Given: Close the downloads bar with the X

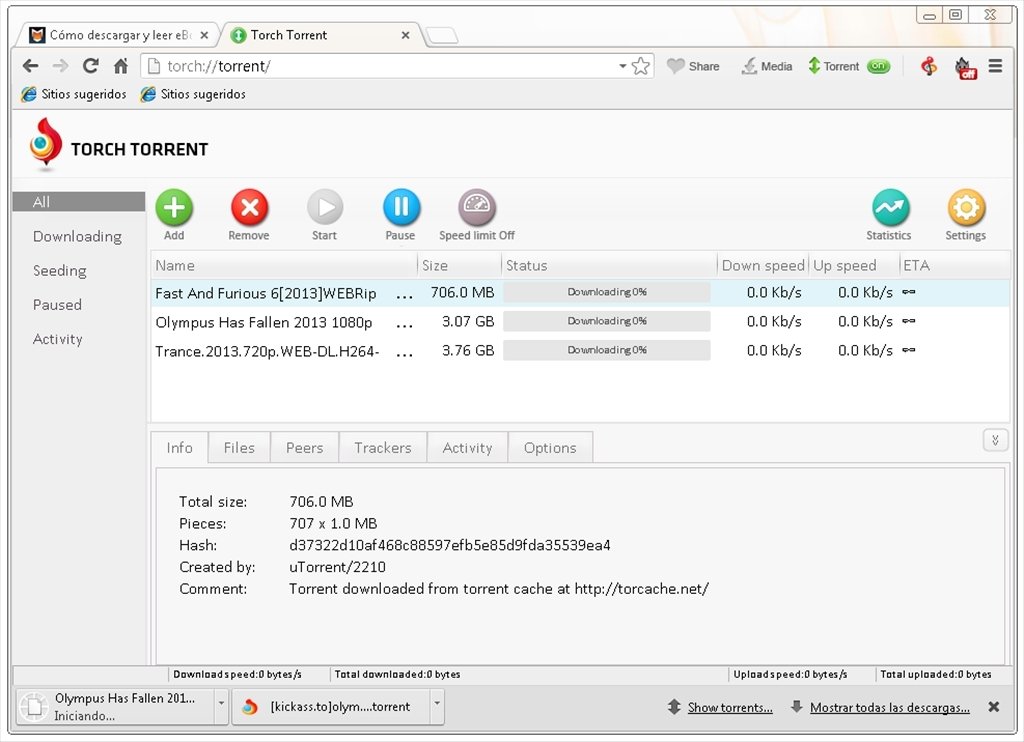Looking at the screenshot, I should (993, 707).
